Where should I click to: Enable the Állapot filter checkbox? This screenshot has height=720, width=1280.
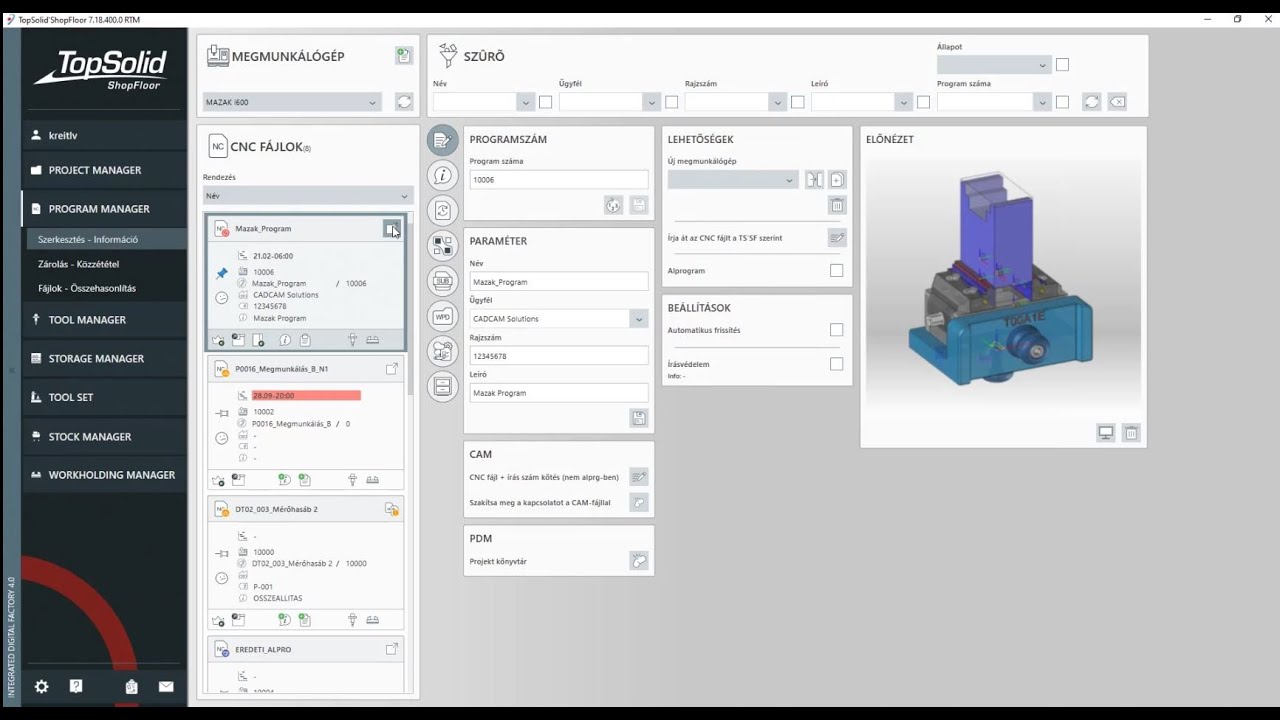[1062, 65]
